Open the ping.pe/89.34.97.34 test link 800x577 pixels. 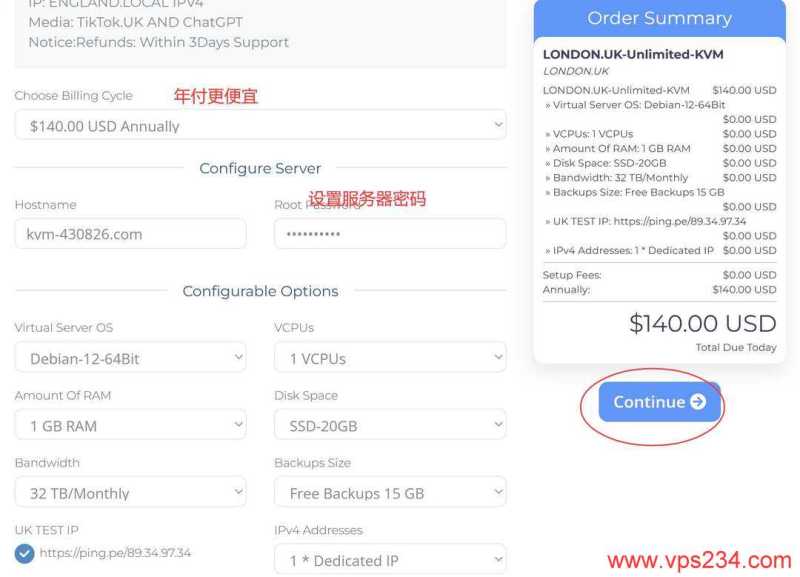point(115,553)
